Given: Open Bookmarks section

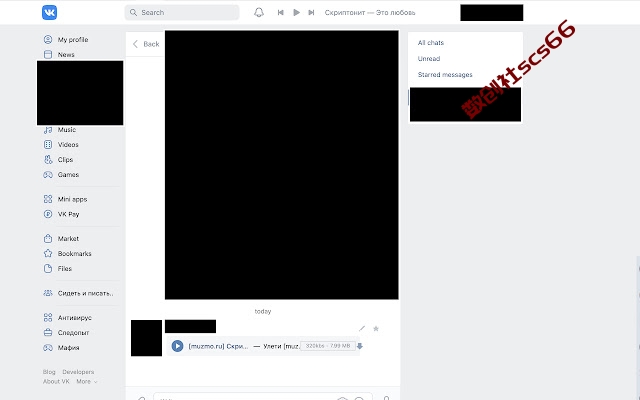Looking at the screenshot, I should 74,253.
